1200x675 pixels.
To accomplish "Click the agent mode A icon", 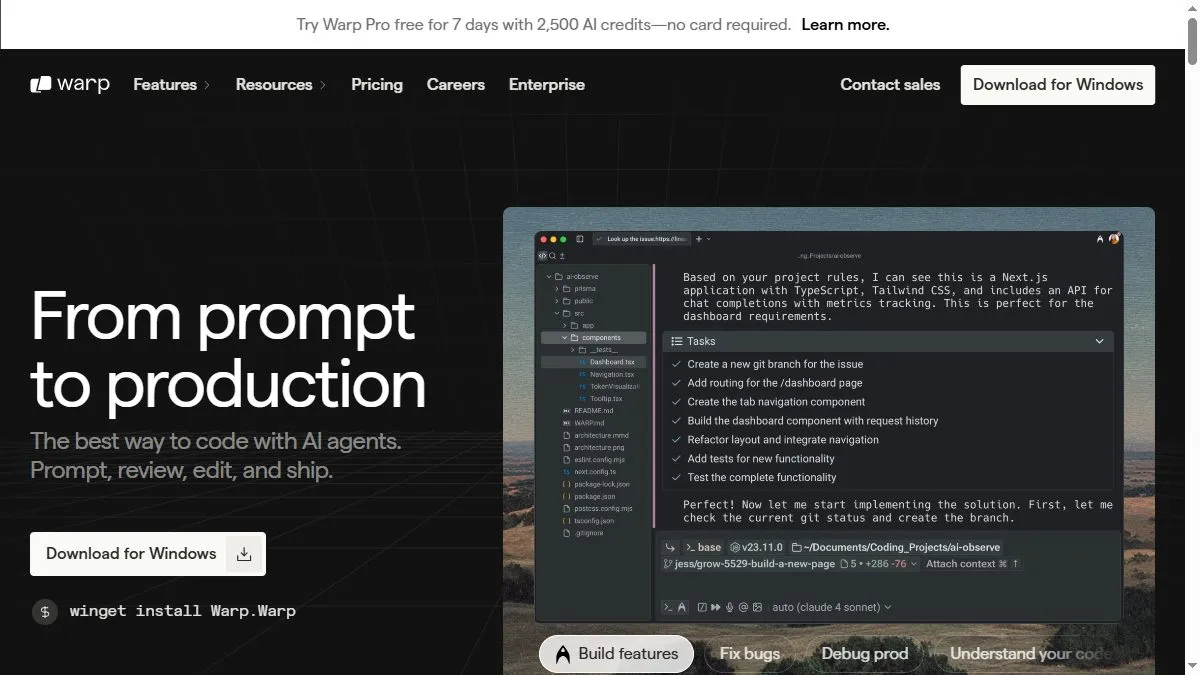I will click(x=682, y=607).
